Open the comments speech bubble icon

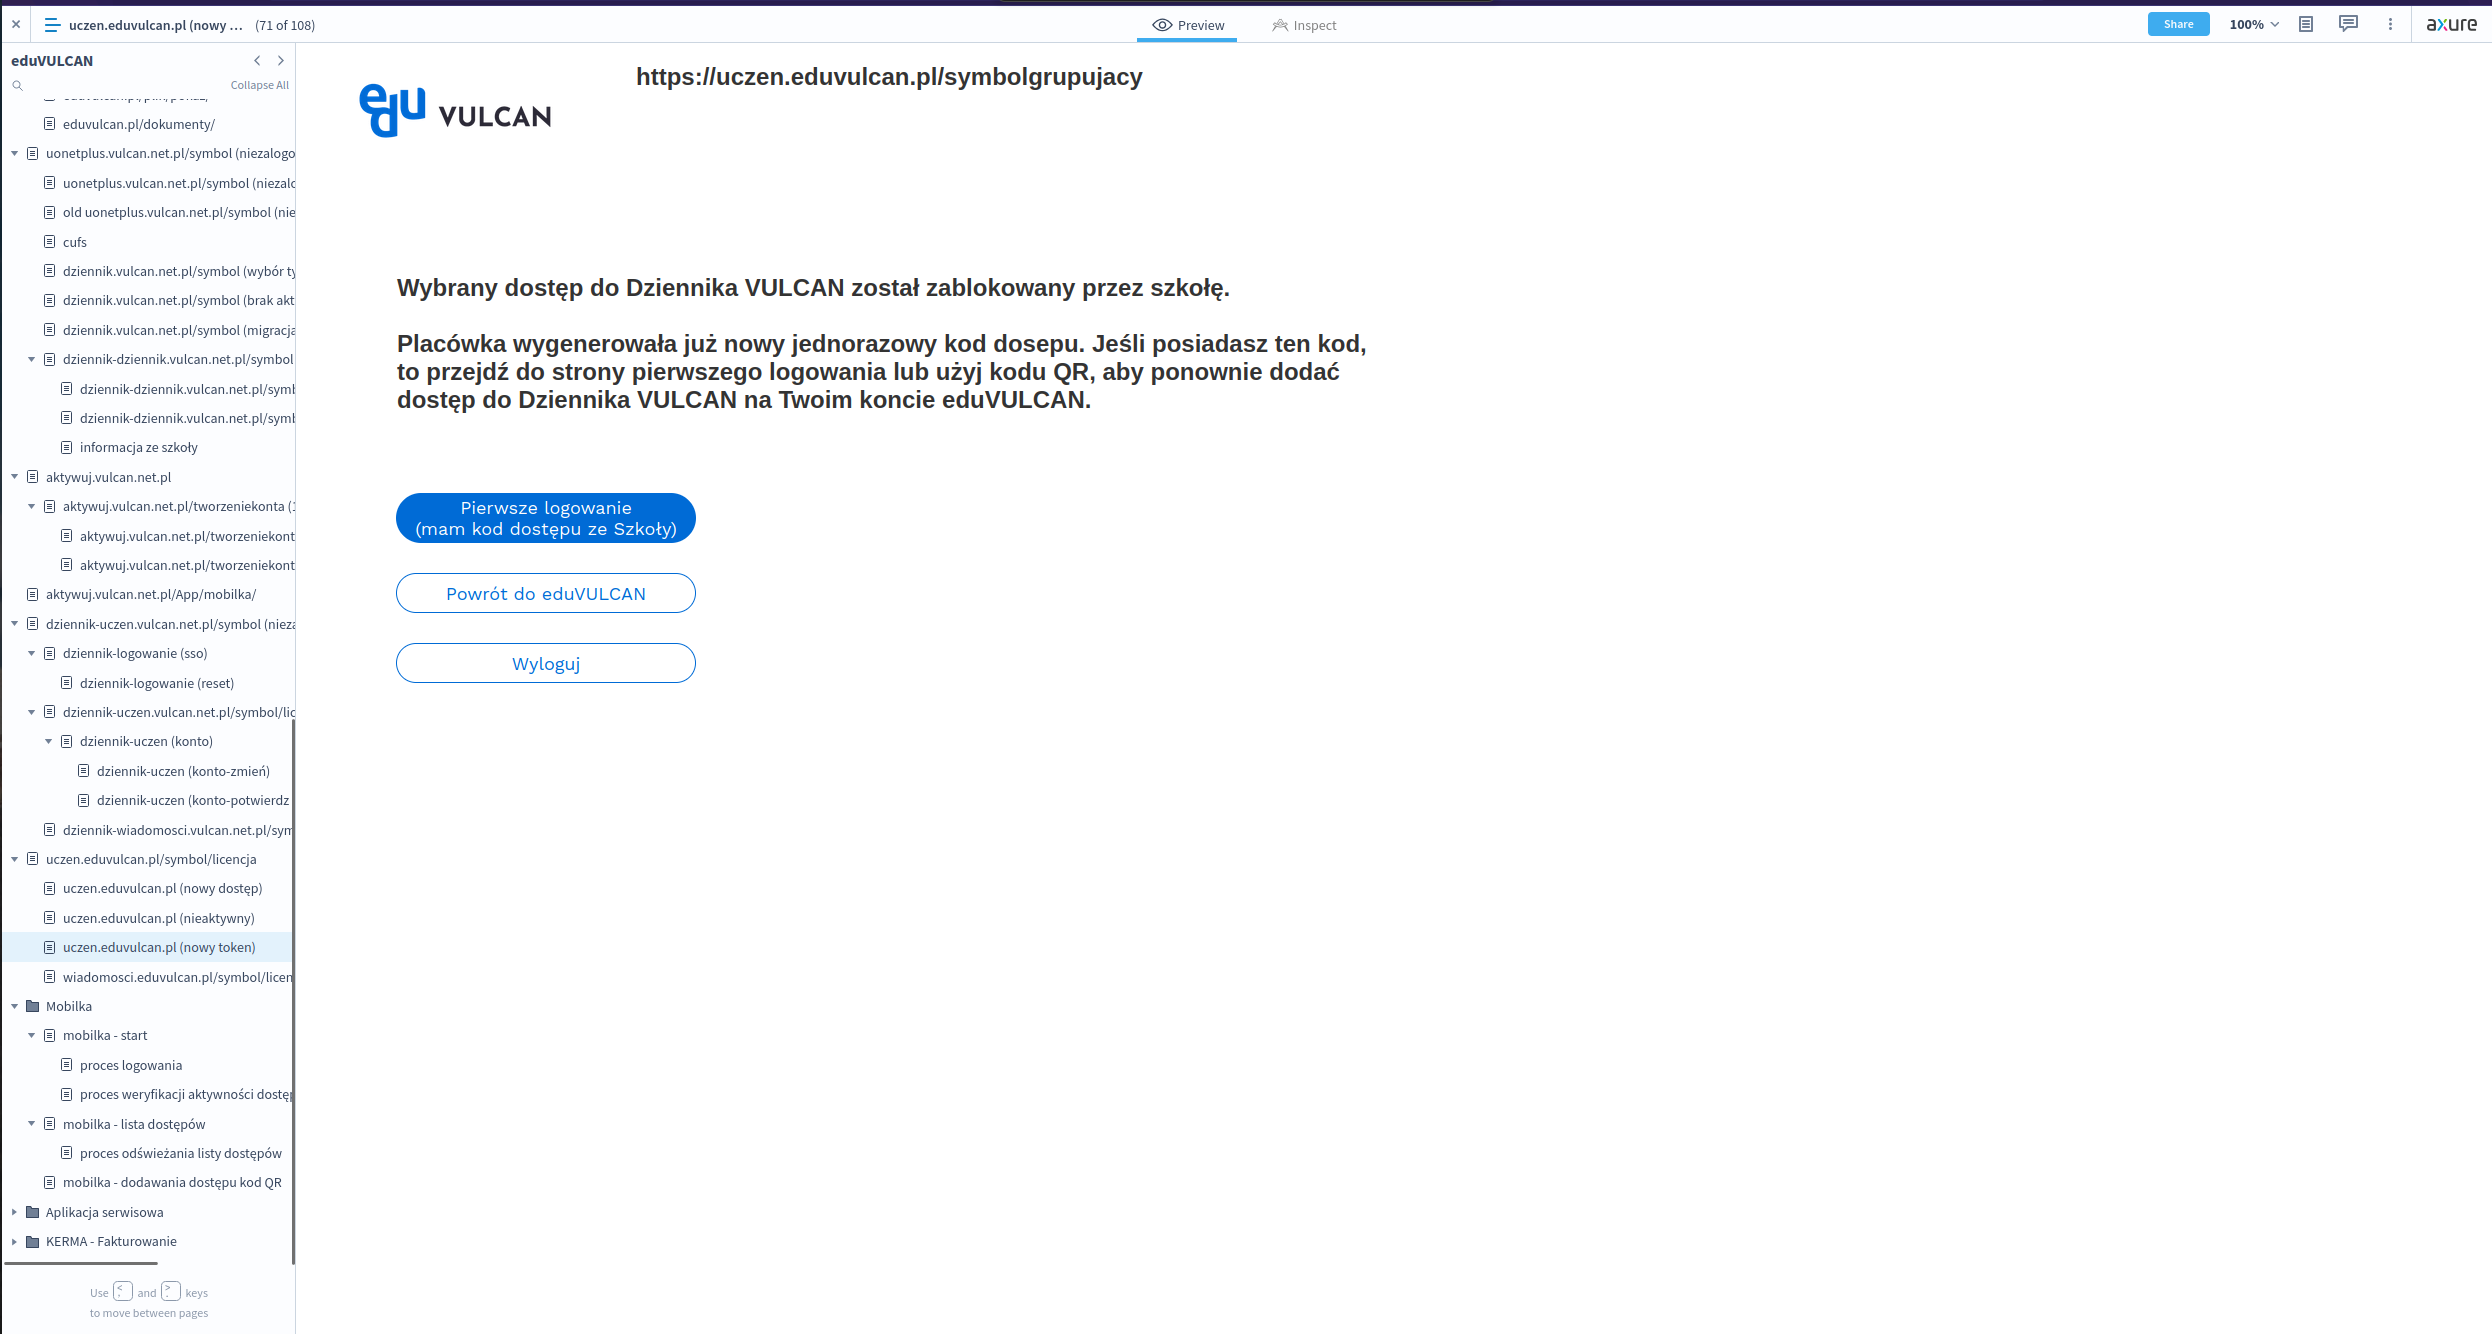tap(2348, 24)
